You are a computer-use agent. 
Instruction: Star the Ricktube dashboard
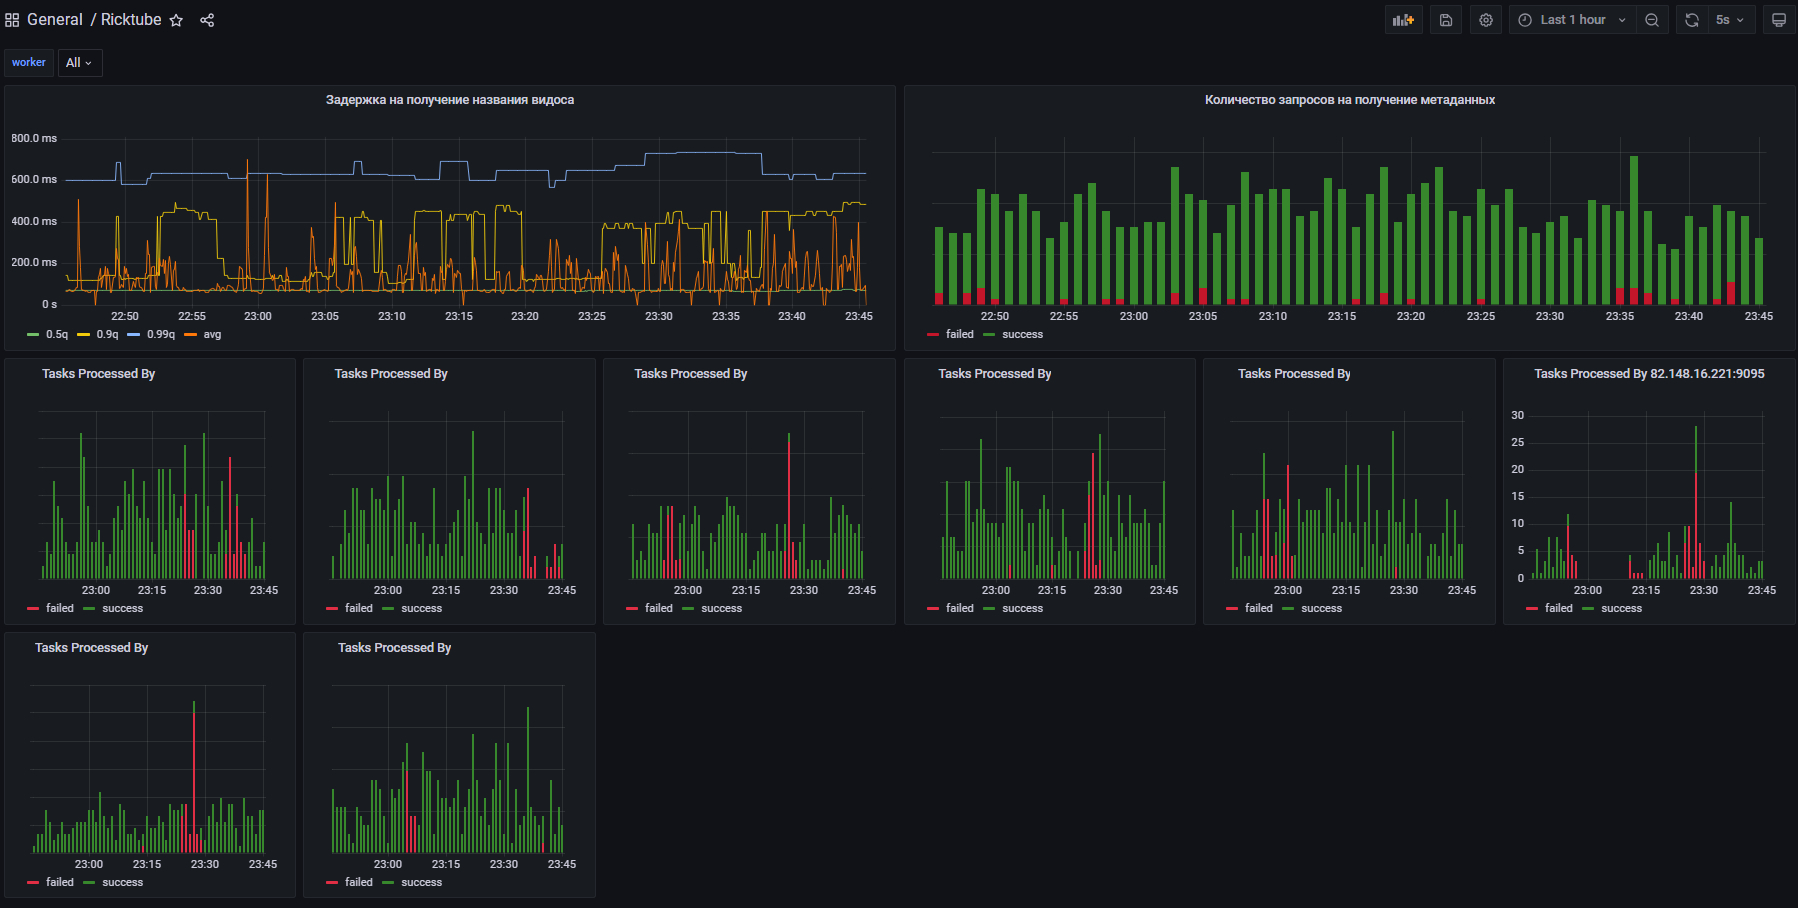tap(176, 20)
